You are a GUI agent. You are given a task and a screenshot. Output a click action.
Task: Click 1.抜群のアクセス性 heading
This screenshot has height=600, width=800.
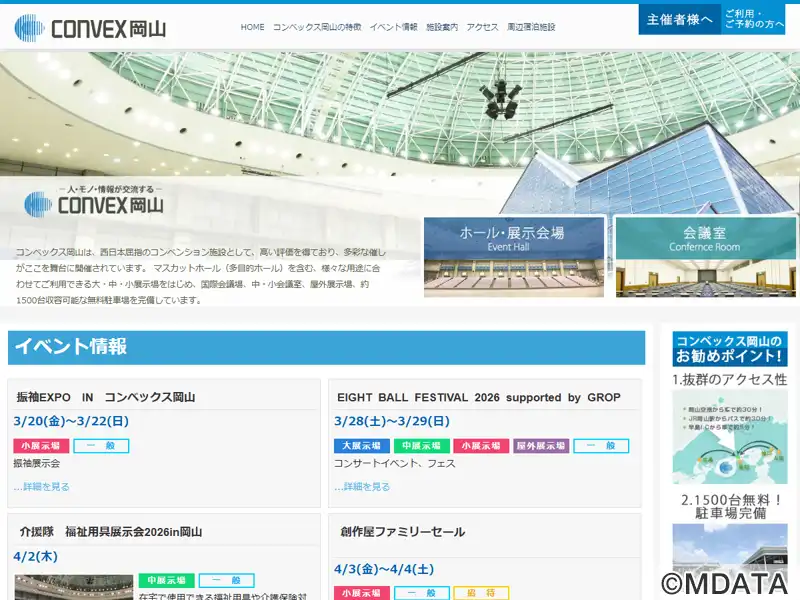point(730,380)
